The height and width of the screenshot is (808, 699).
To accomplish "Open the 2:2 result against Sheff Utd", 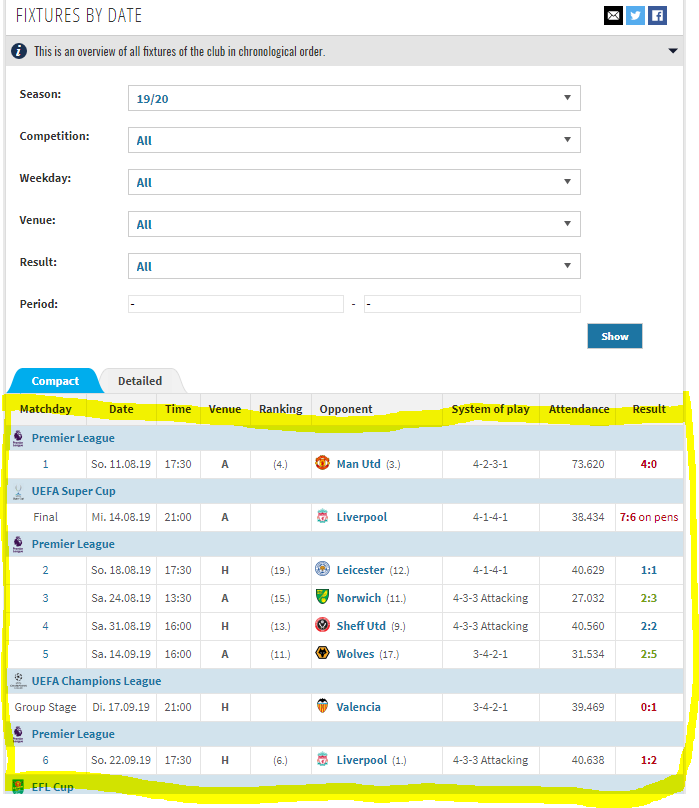I will pyautogui.click(x=648, y=626).
